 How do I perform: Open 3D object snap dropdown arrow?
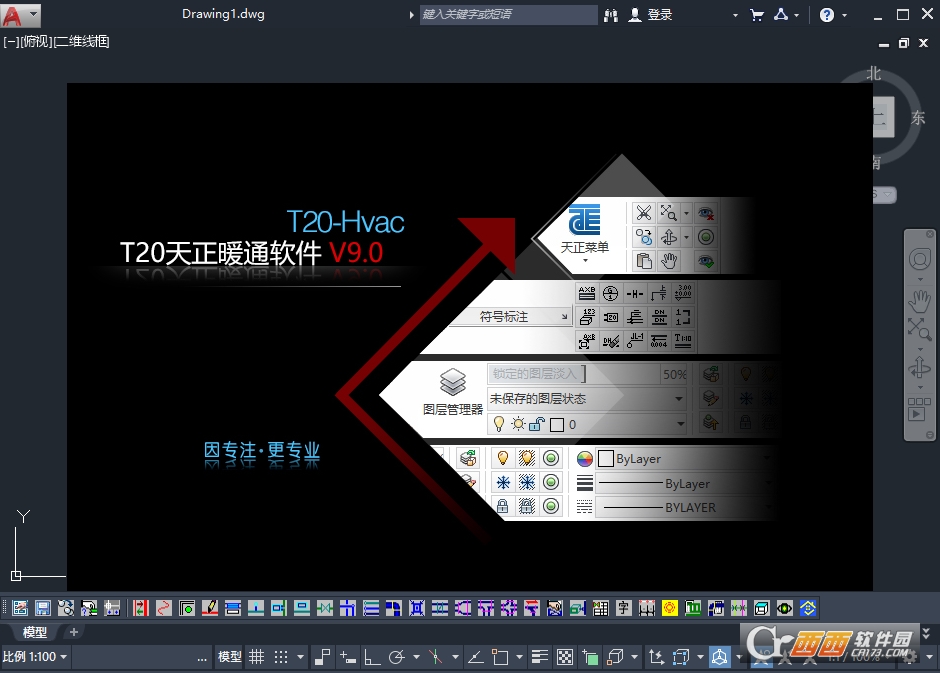pos(634,657)
